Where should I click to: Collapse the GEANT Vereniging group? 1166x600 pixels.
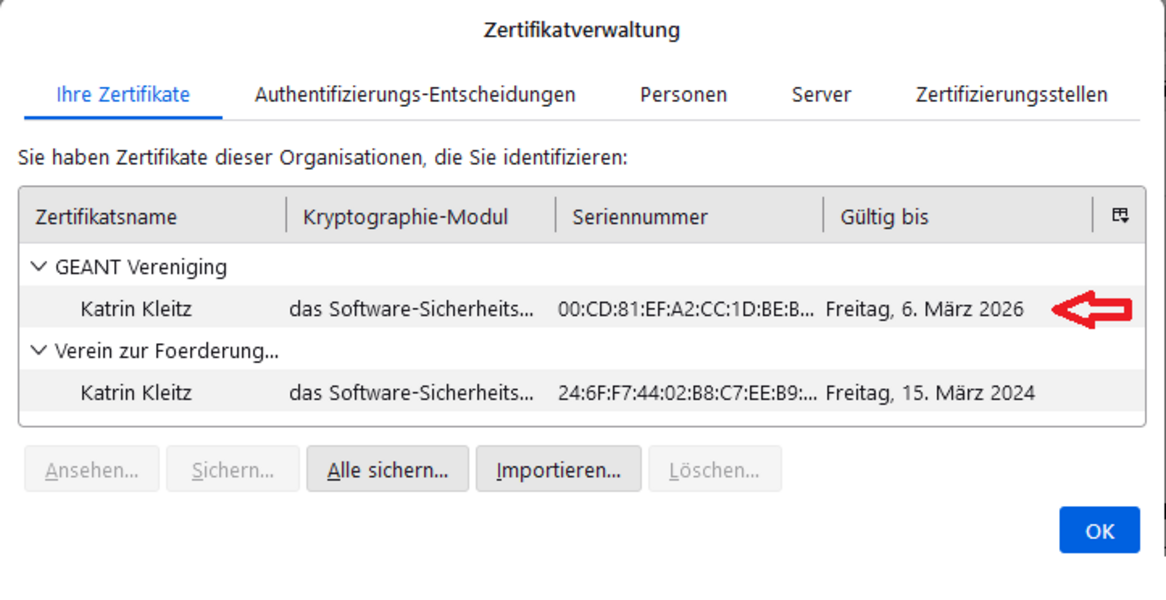(39, 267)
